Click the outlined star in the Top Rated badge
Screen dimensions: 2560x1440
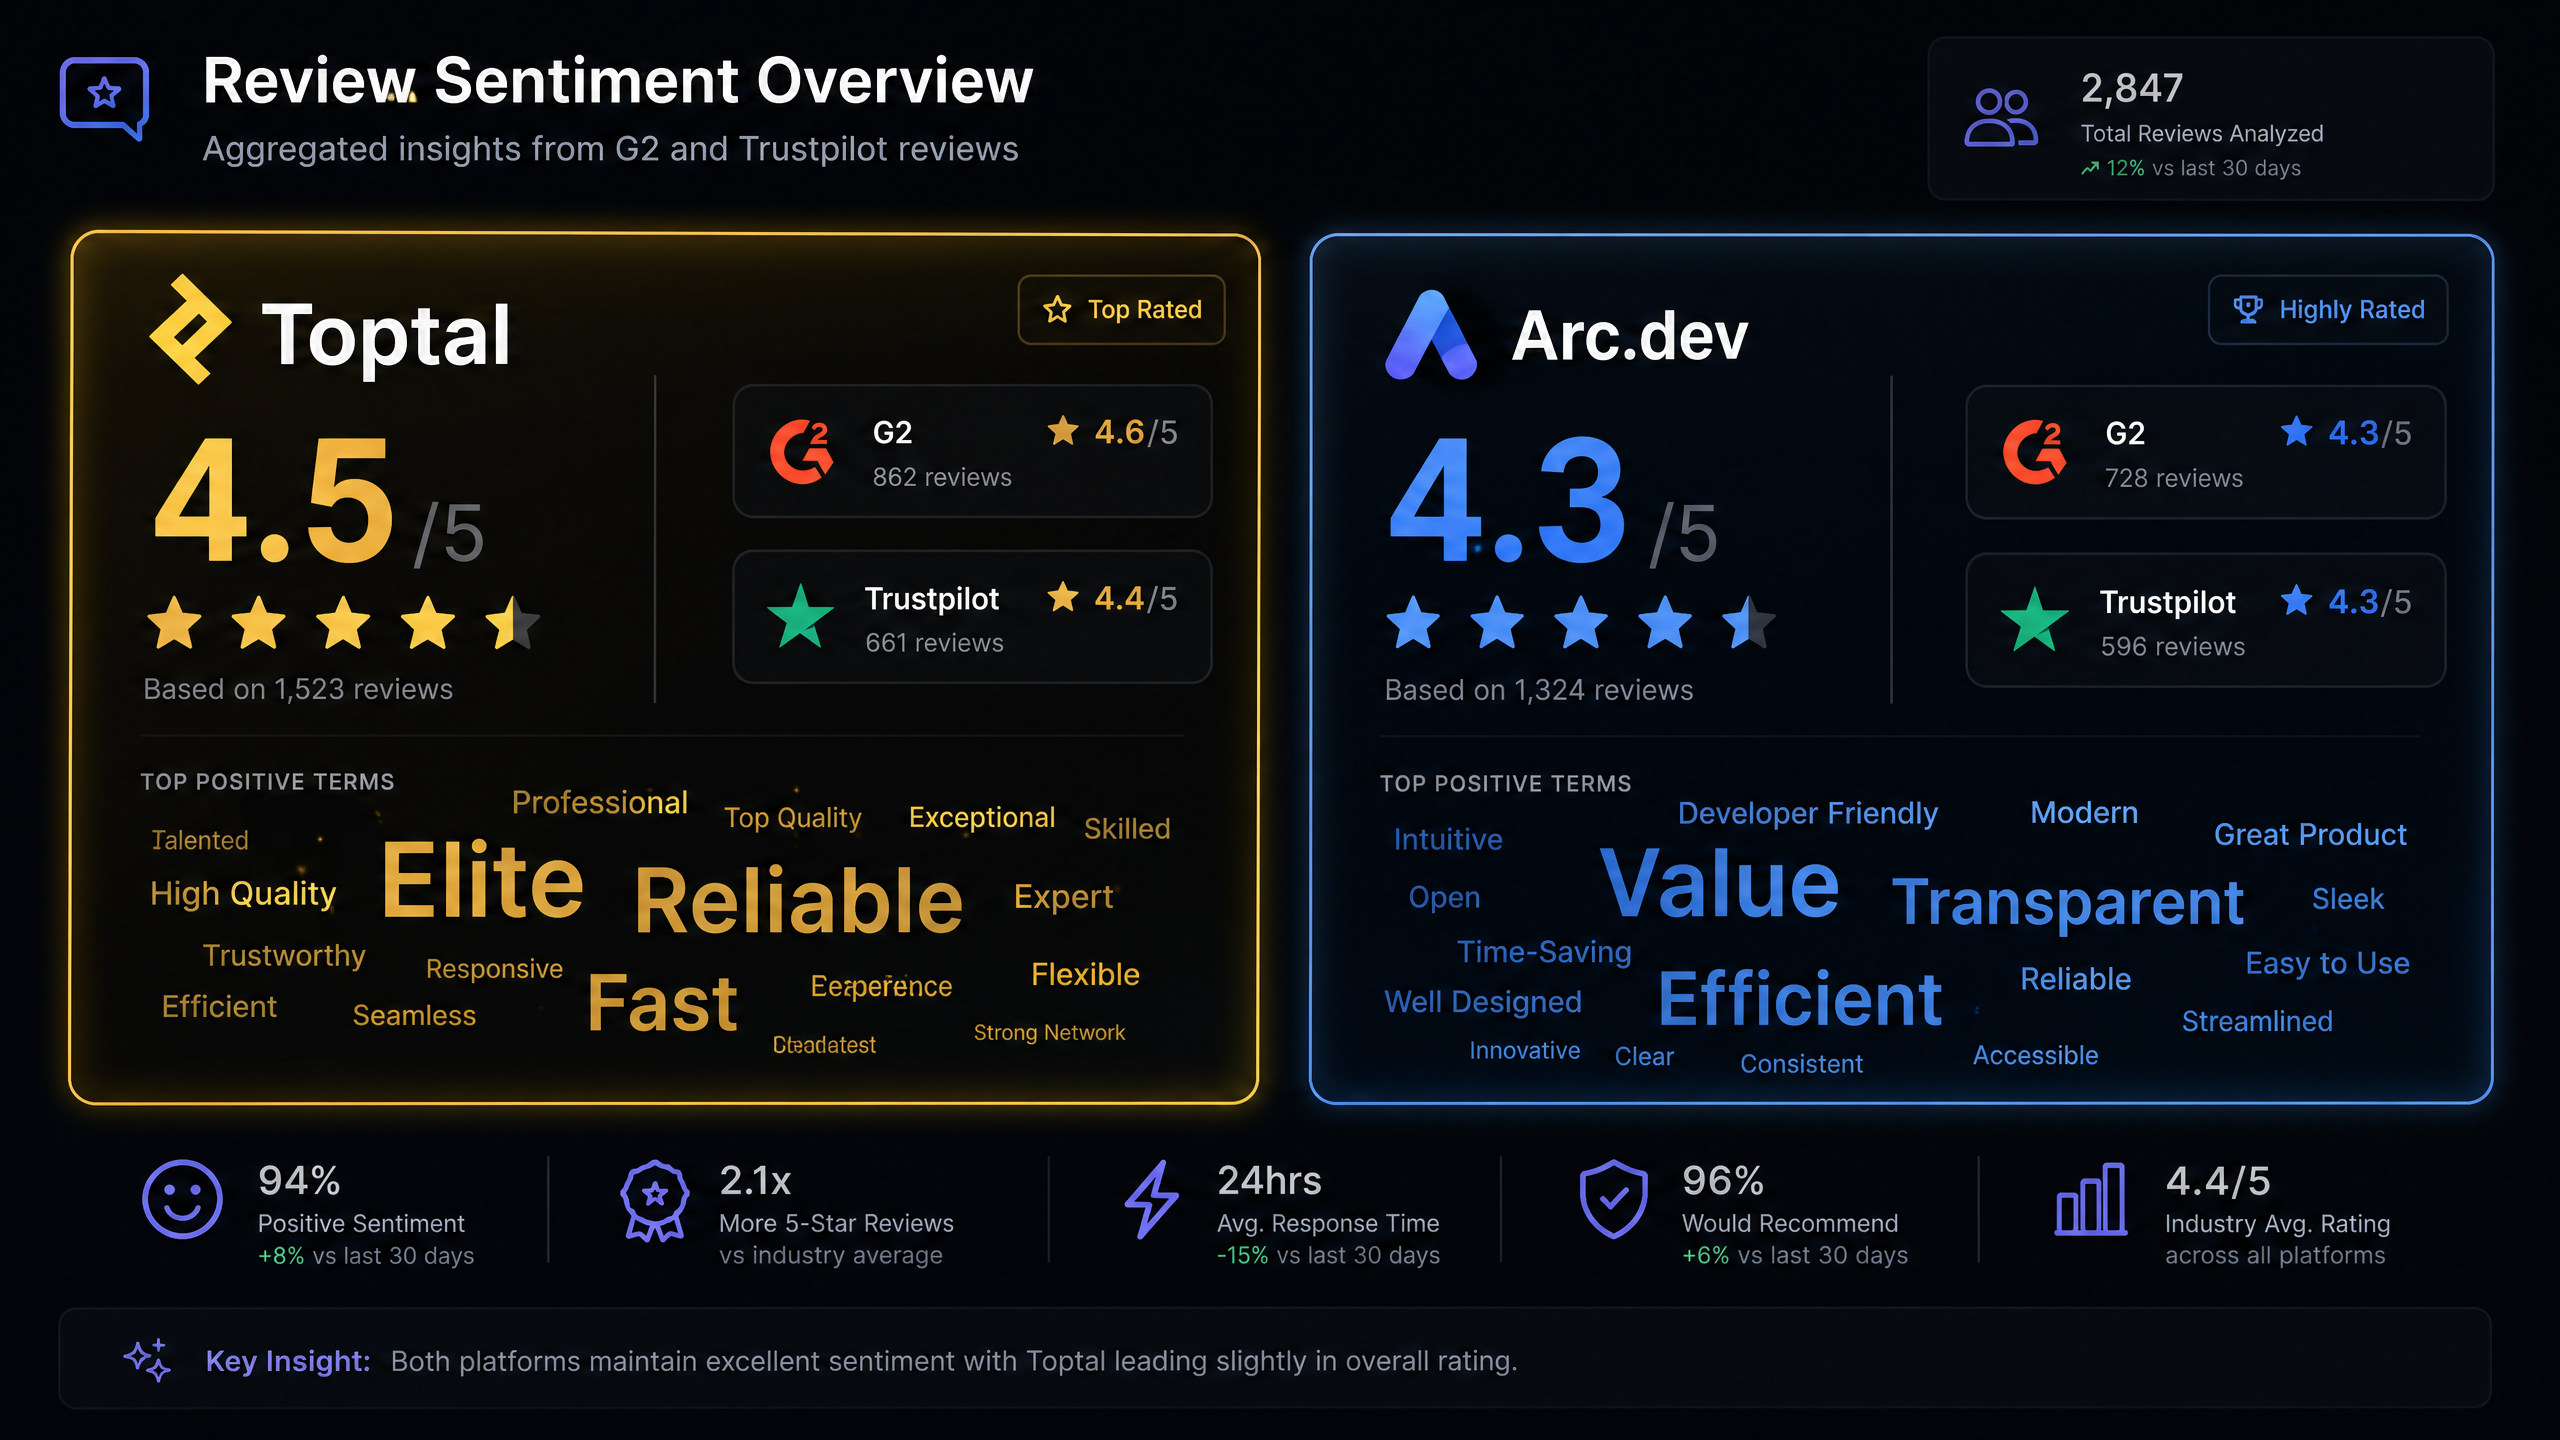(1057, 309)
